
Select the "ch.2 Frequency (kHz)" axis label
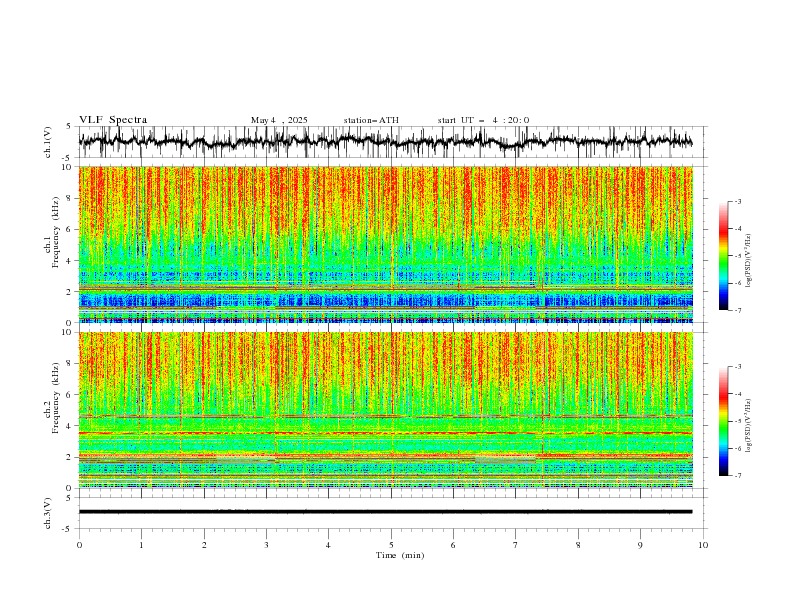[x=52, y=397]
